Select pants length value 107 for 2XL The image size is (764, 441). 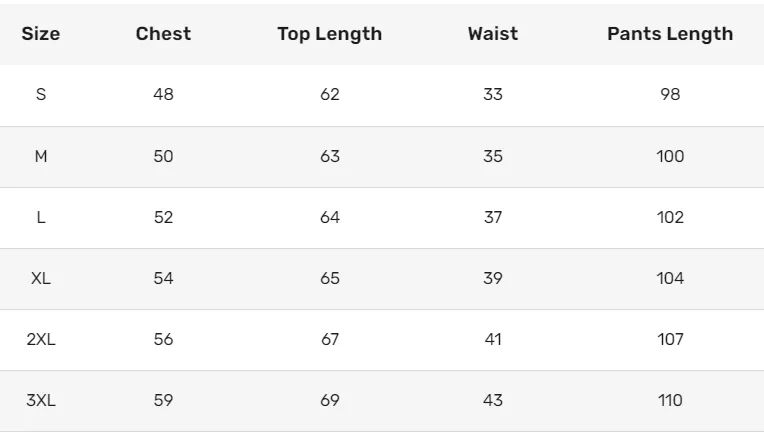coord(670,339)
